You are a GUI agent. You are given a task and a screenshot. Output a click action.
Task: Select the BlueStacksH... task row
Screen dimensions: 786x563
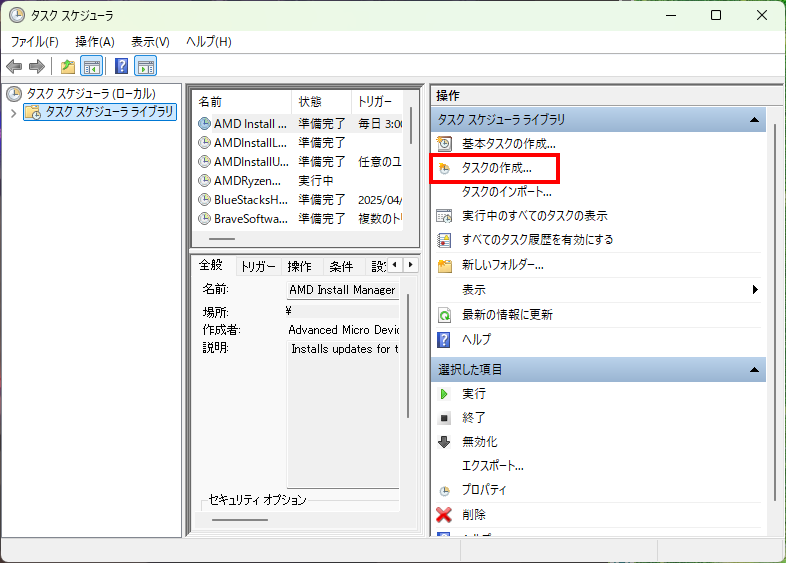click(x=250, y=199)
